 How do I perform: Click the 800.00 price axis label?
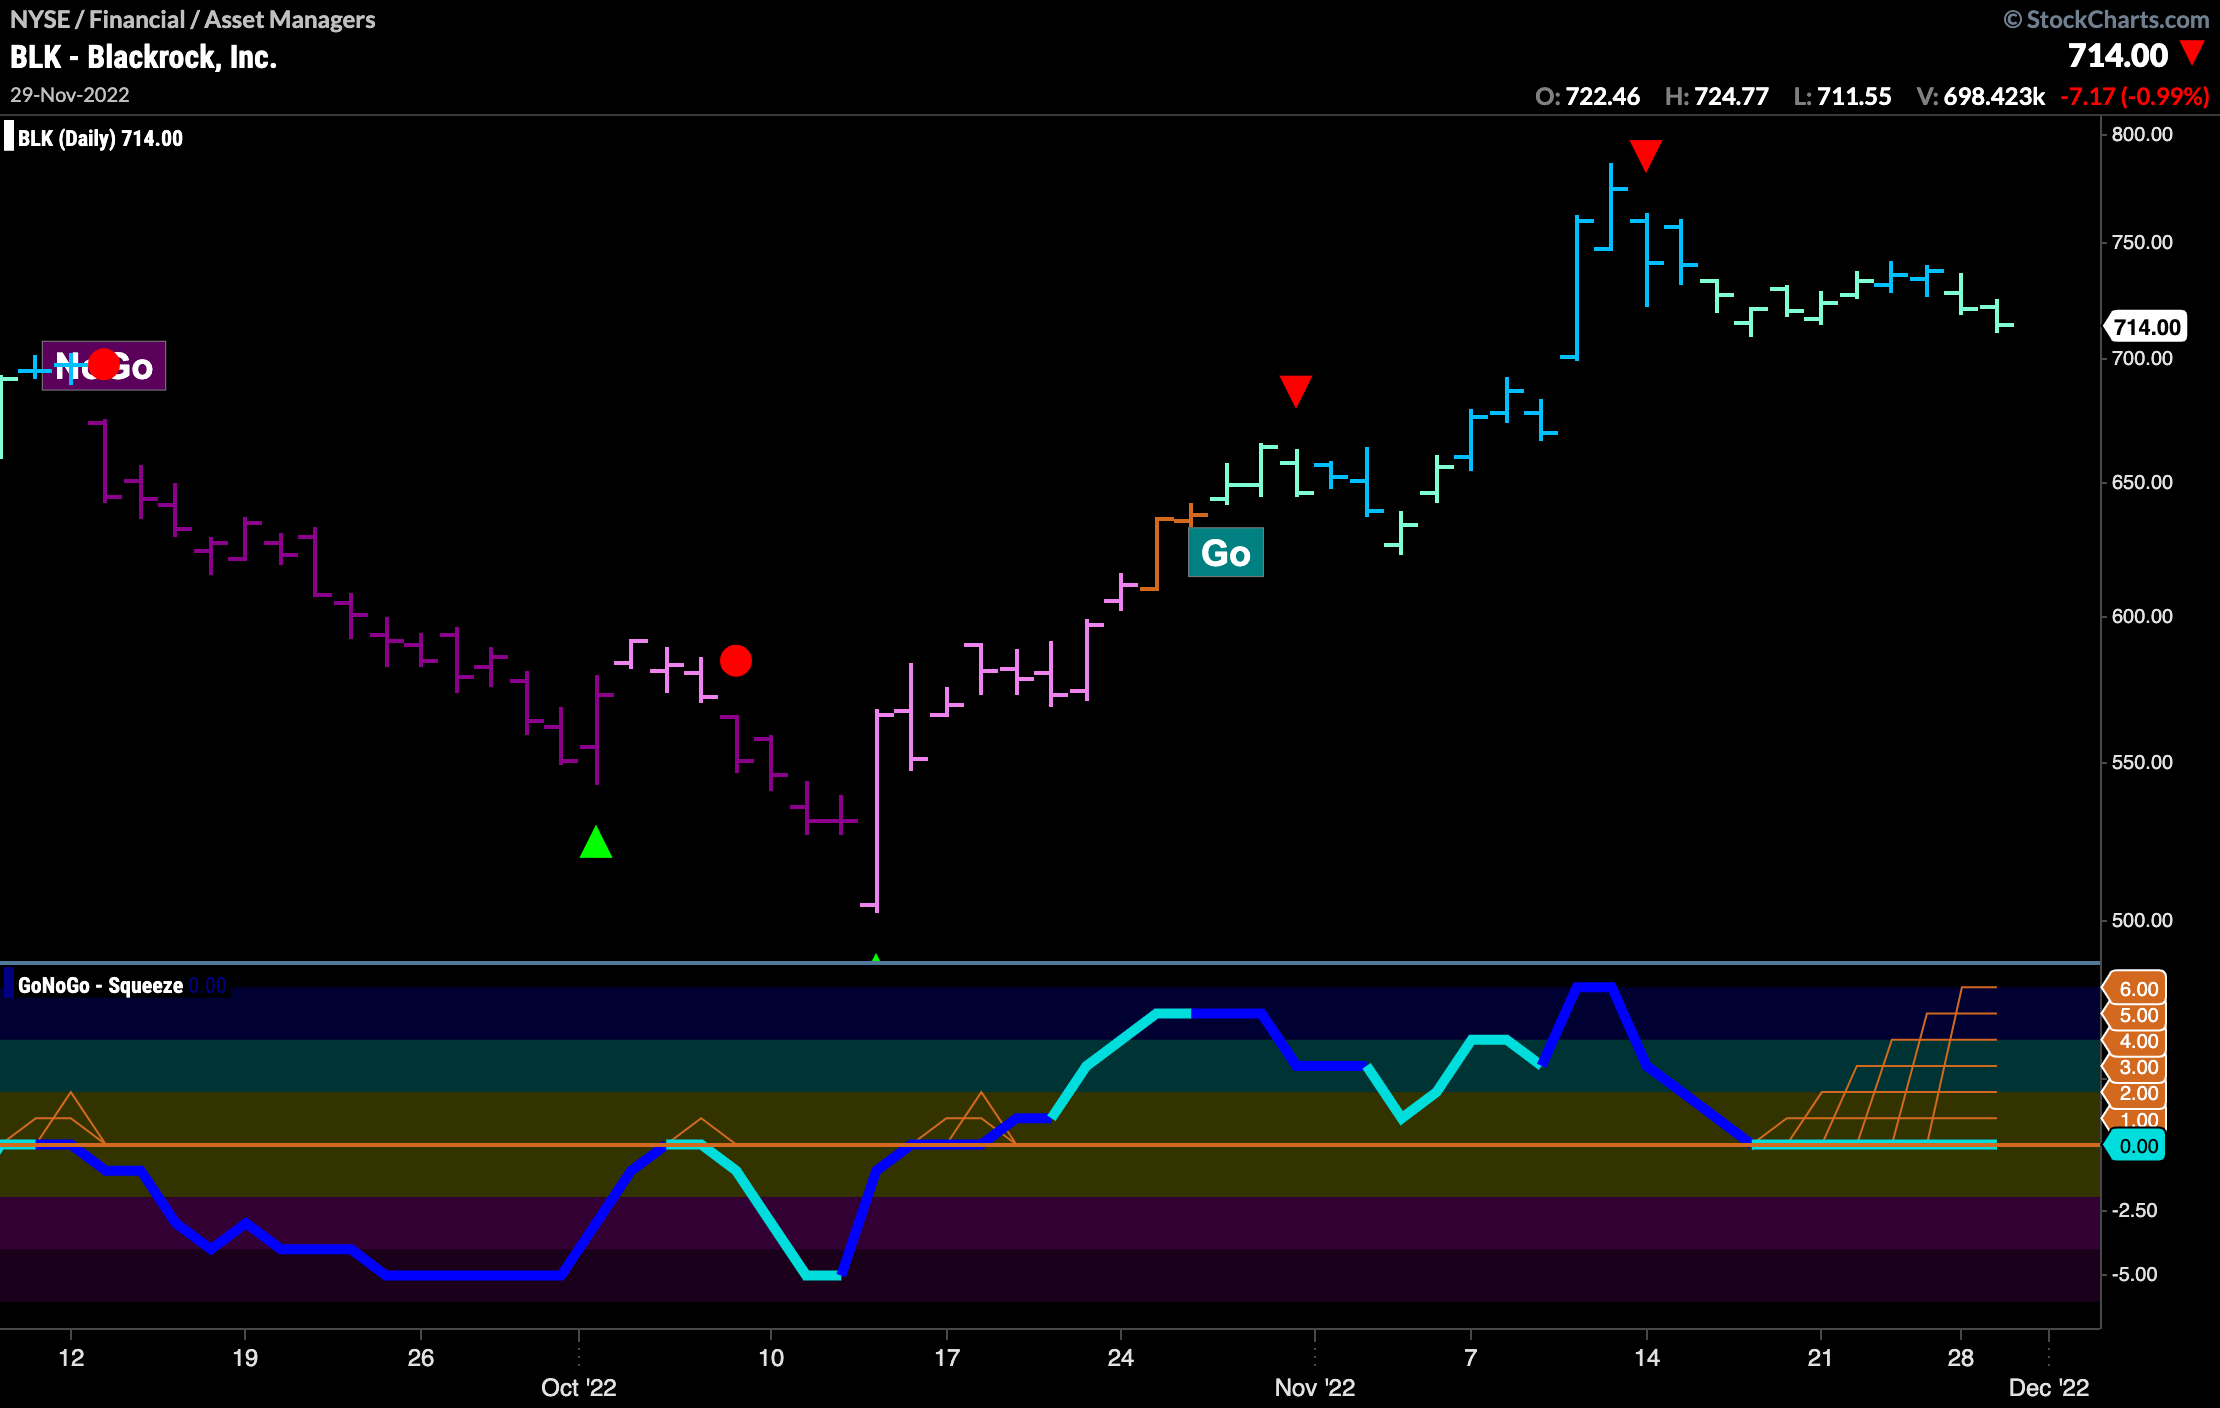[2142, 134]
